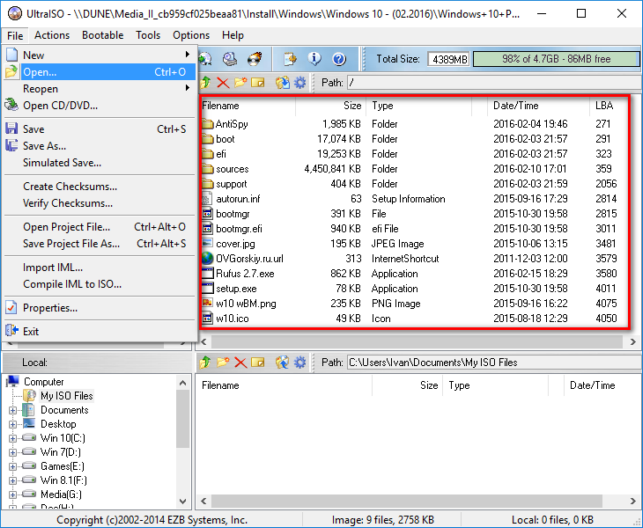
Task: Click New Folder icon in Local toolbar
Action: (223, 362)
